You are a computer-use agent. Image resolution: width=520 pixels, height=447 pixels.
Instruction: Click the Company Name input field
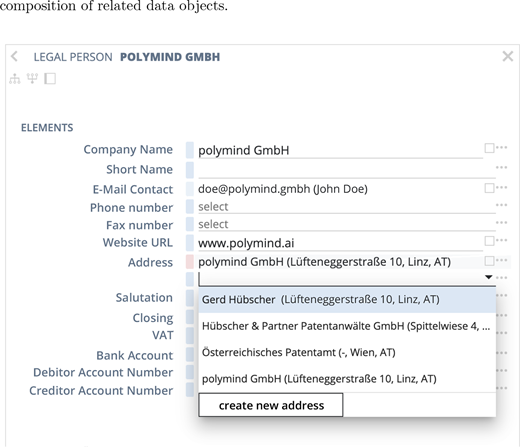click(x=340, y=150)
